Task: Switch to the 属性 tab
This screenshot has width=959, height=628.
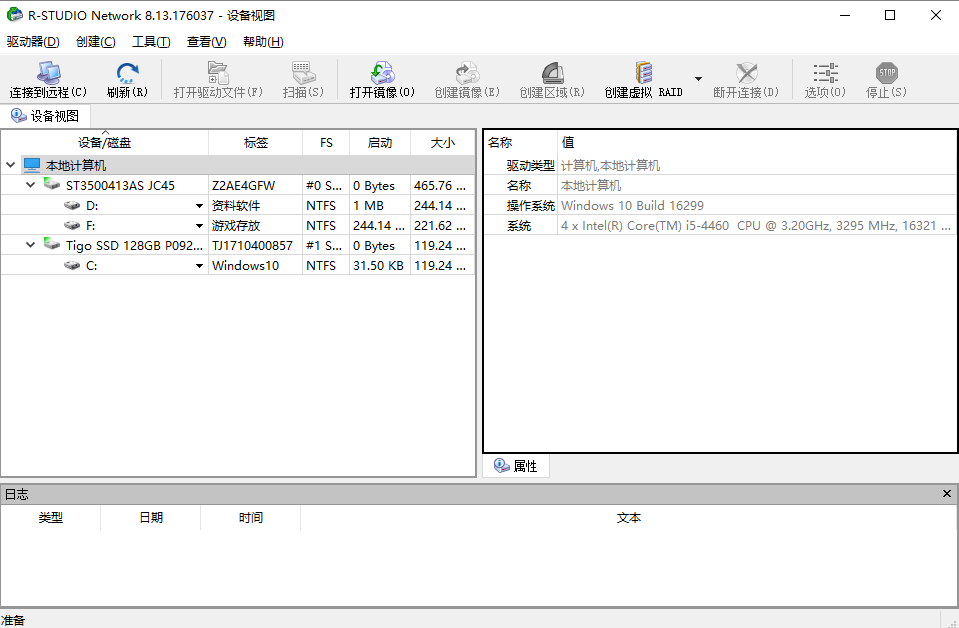Action: (515, 466)
